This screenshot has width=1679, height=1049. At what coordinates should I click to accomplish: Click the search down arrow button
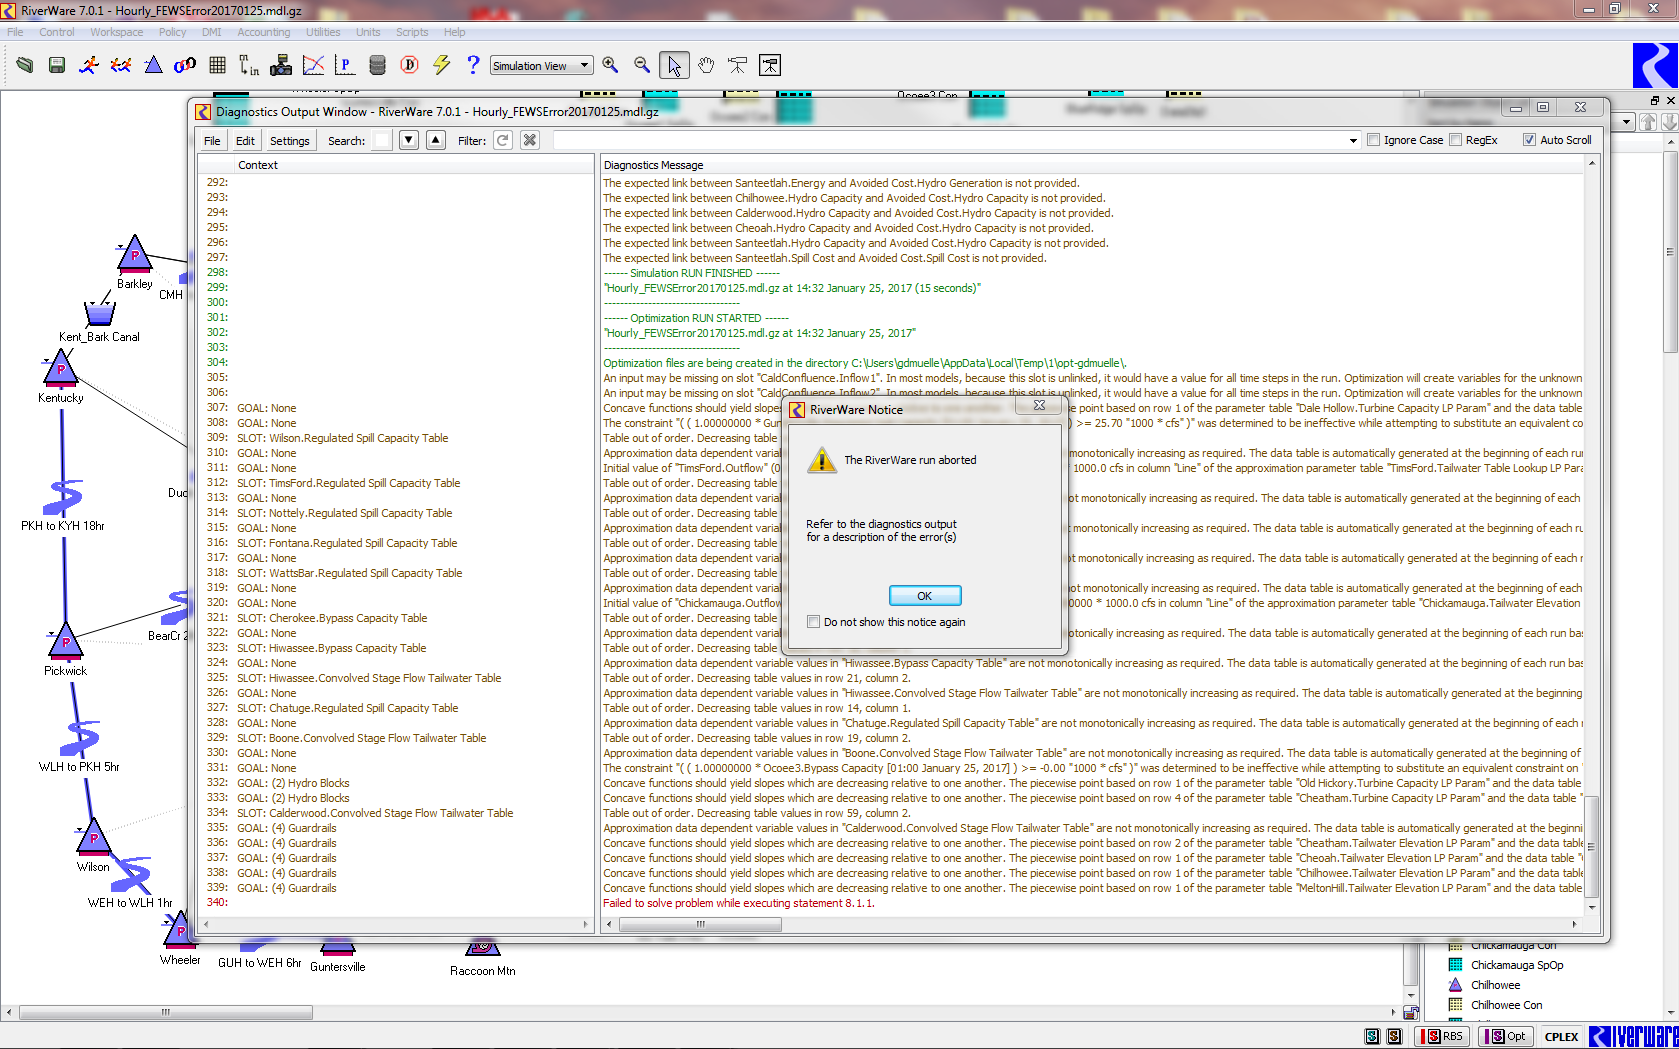(x=409, y=140)
